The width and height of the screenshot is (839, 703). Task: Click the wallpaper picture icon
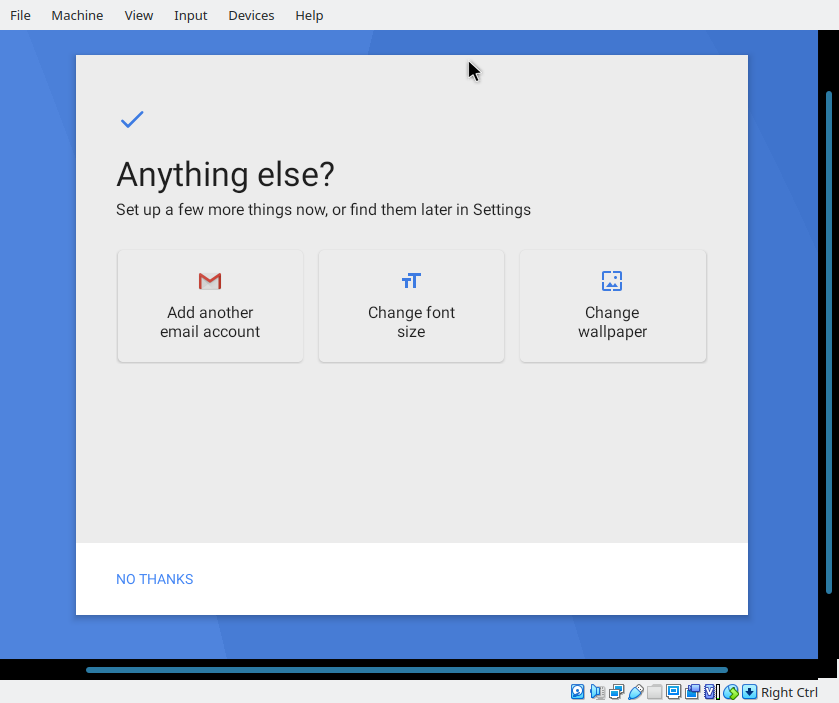pyautogui.click(x=612, y=280)
